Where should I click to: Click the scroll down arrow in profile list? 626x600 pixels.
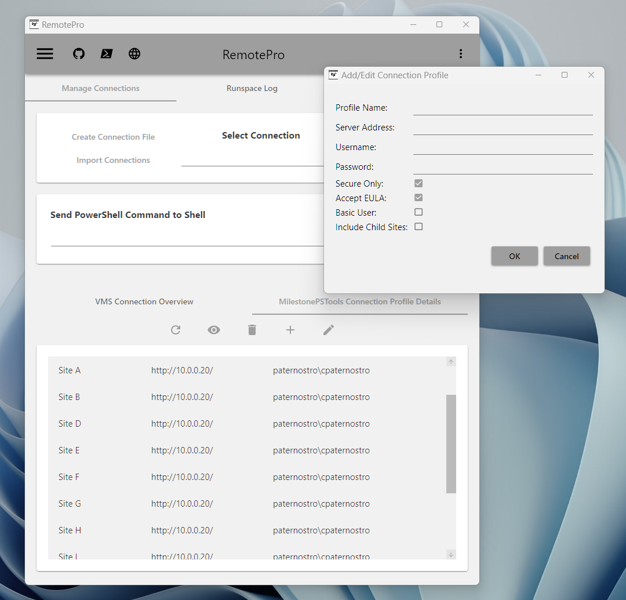click(x=451, y=554)
